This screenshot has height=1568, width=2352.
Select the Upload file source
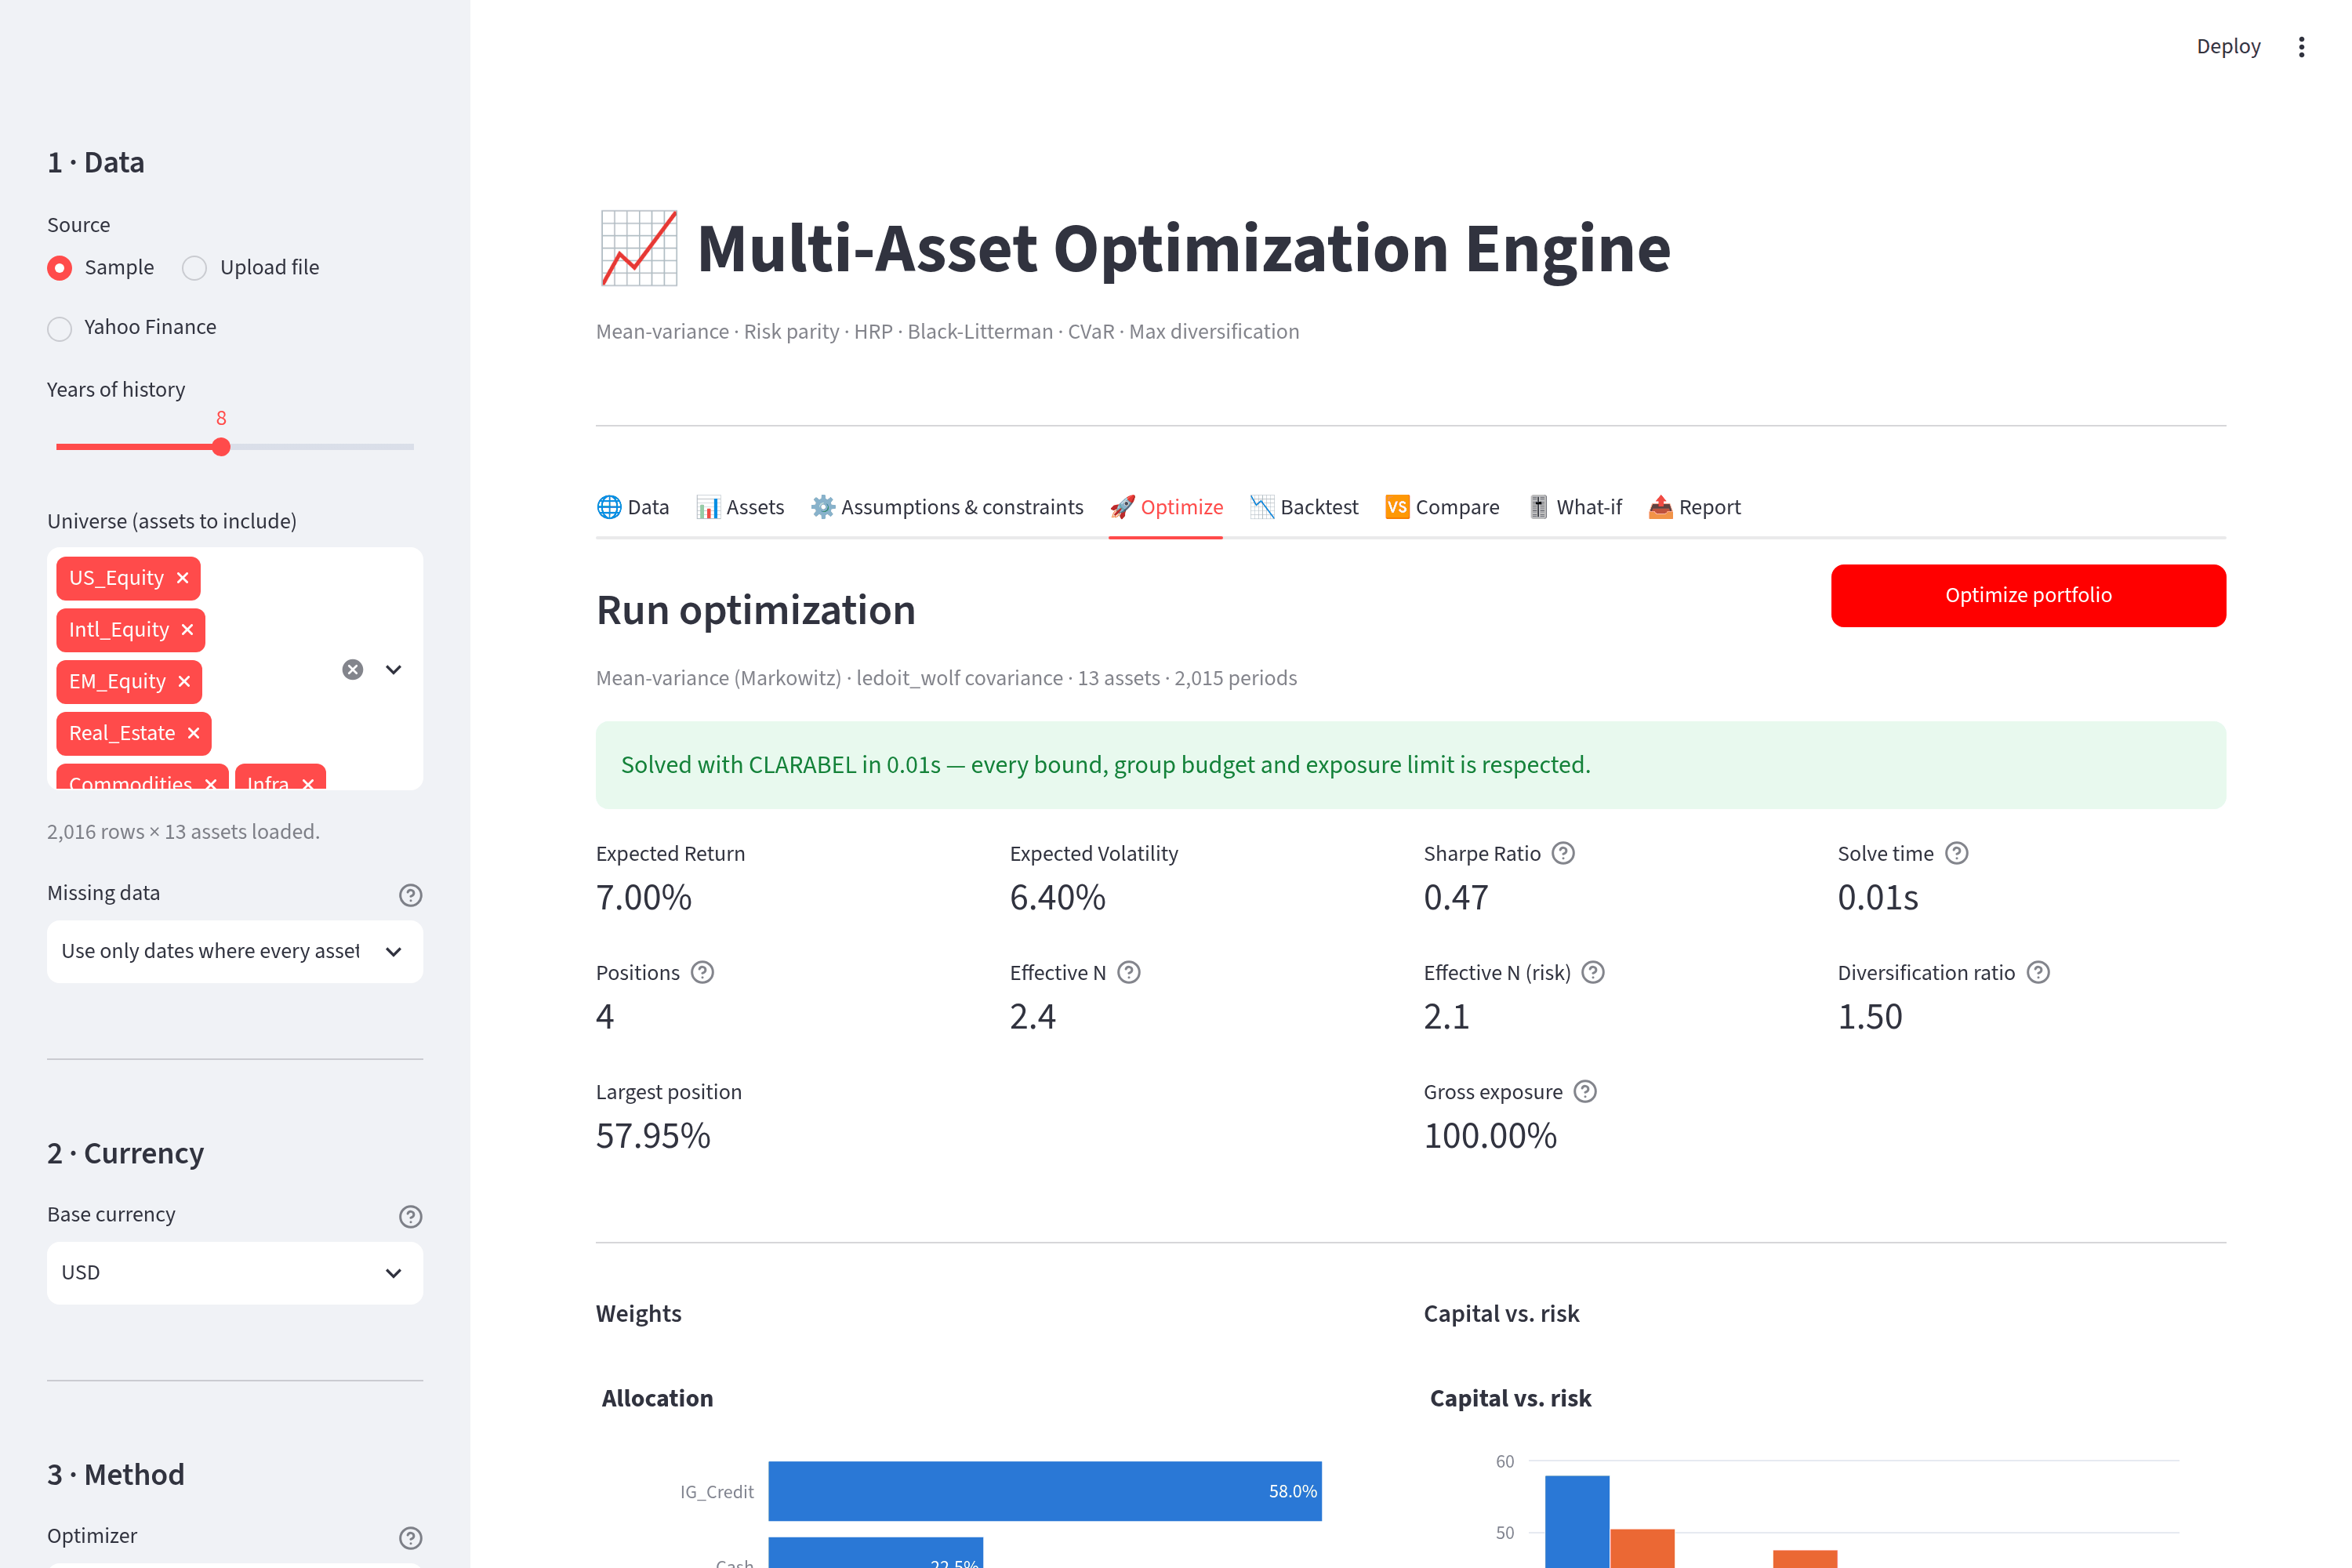(x=251, y=267)
